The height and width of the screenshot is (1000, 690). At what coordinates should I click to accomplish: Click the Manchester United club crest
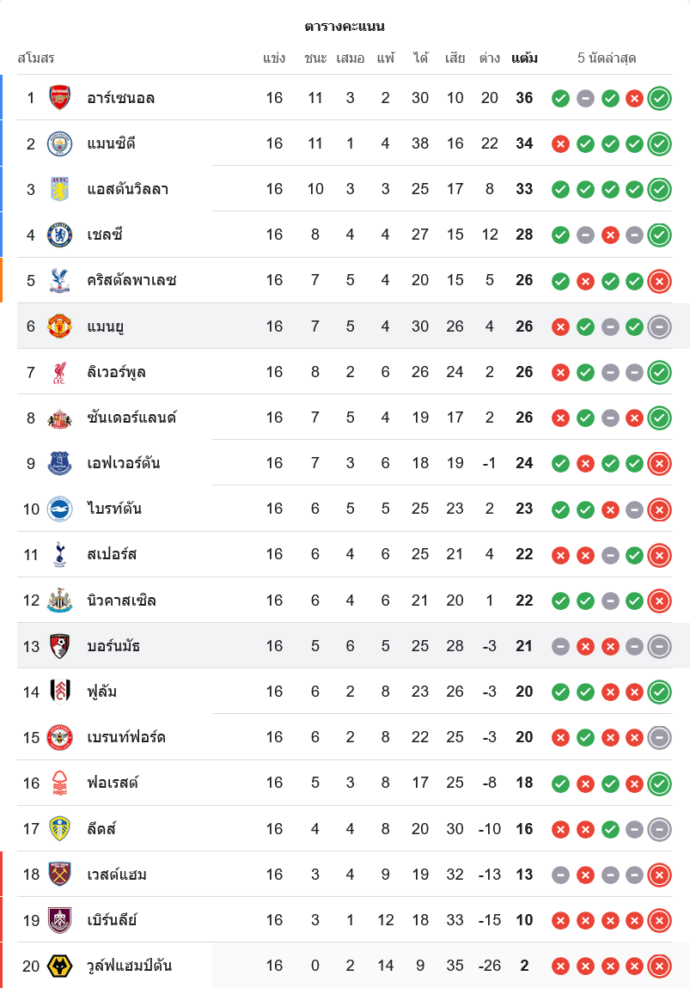click(60, 326)
